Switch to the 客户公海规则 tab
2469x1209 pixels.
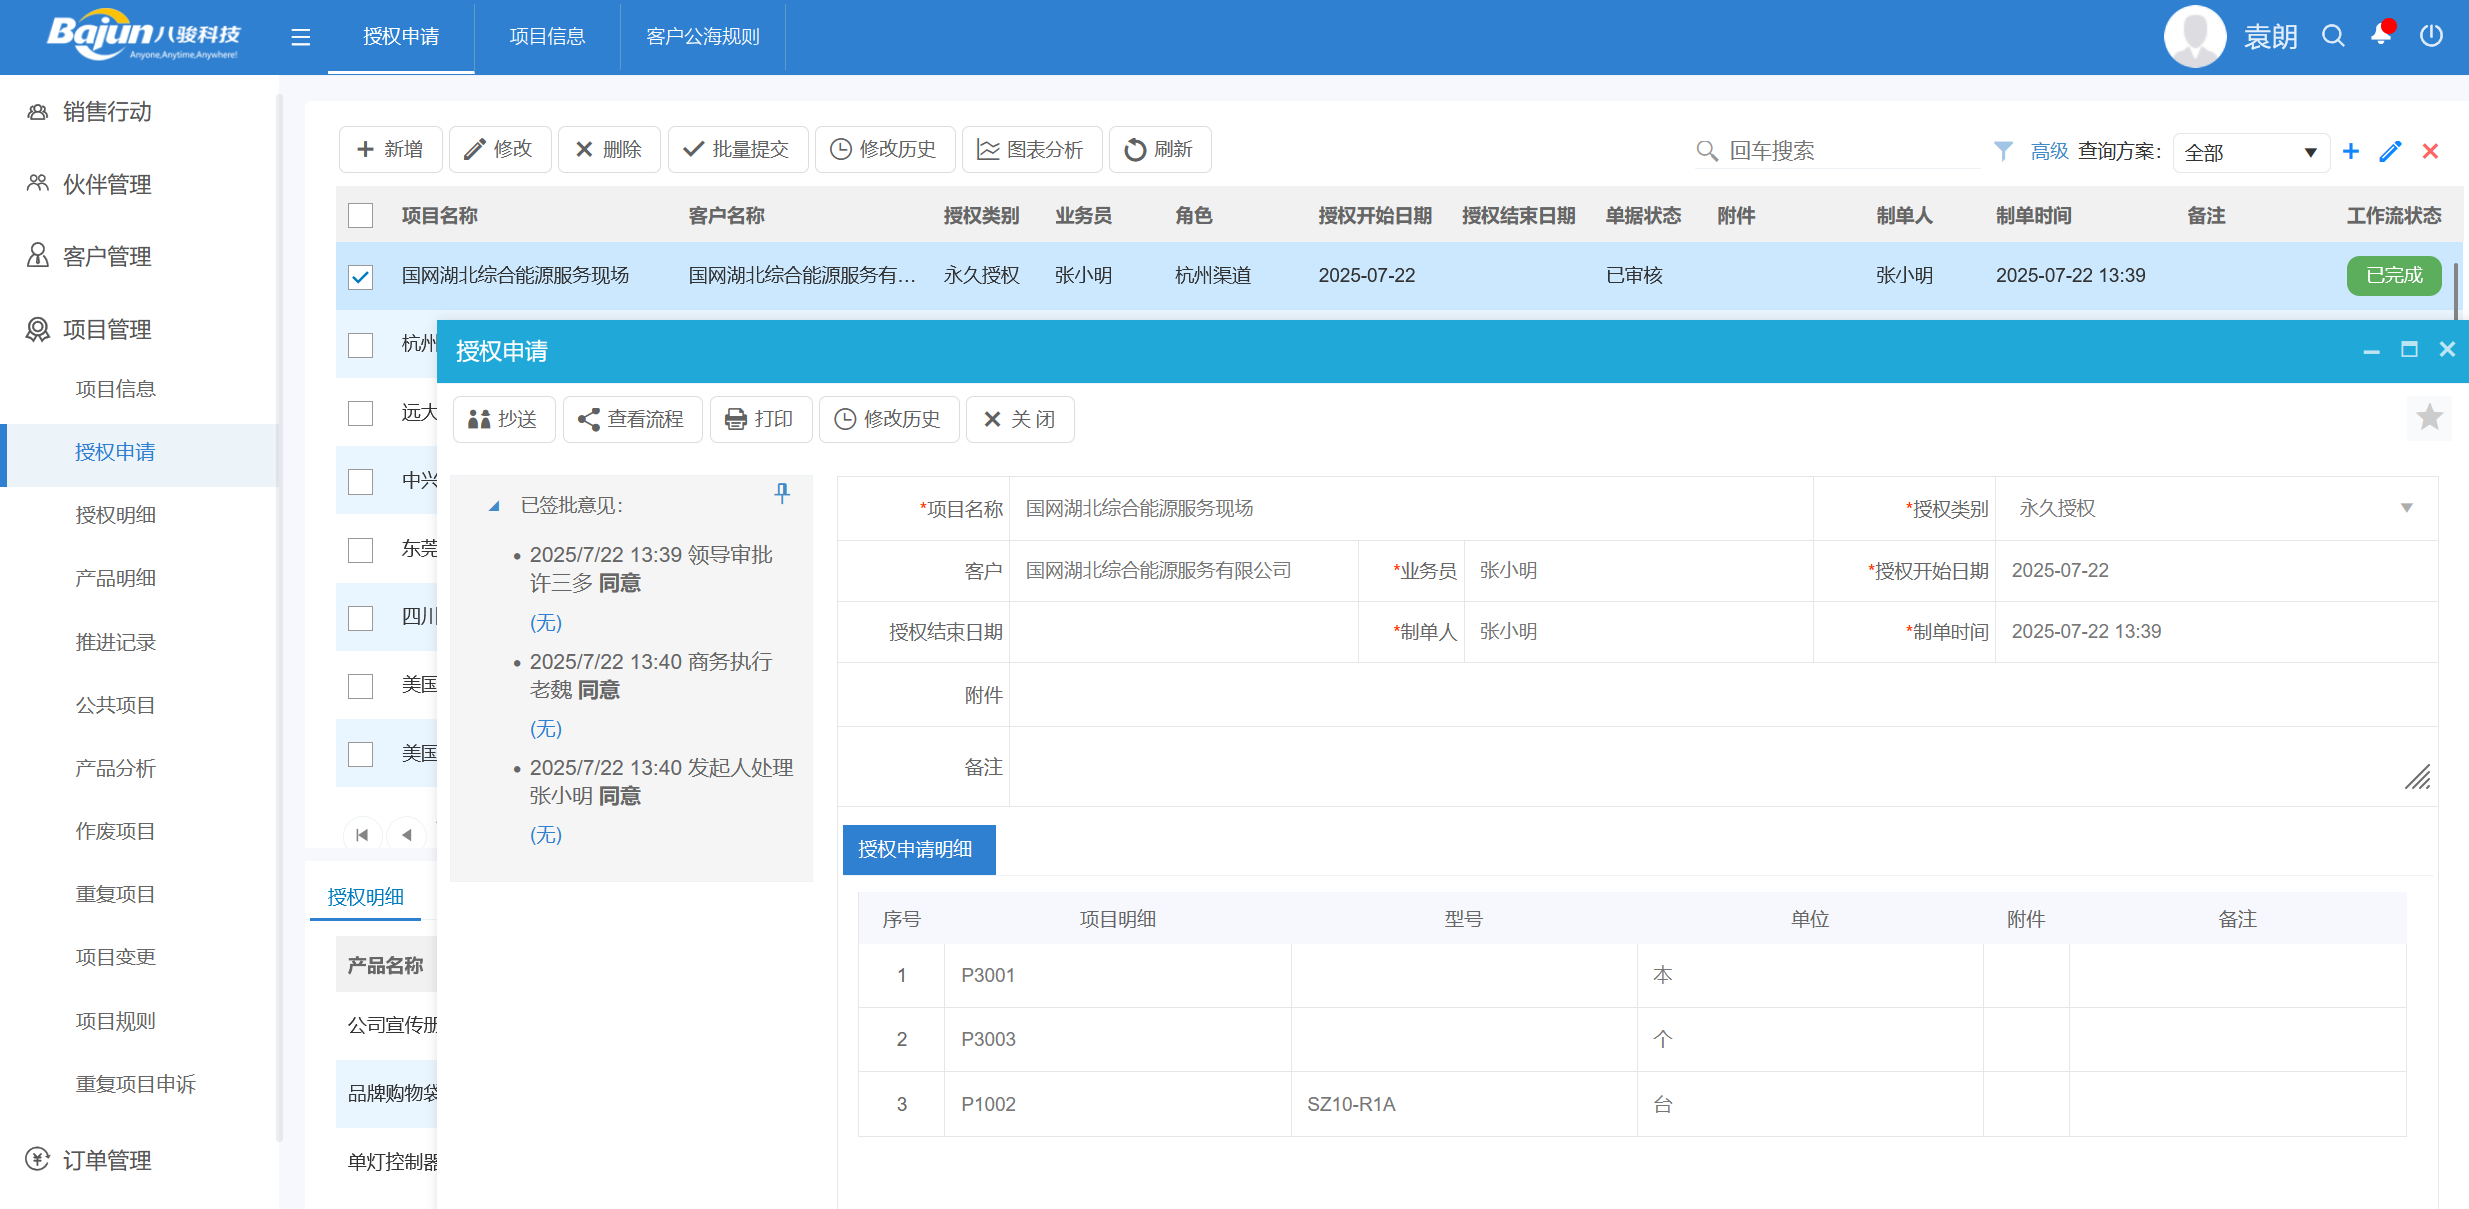tap(702, 37)
